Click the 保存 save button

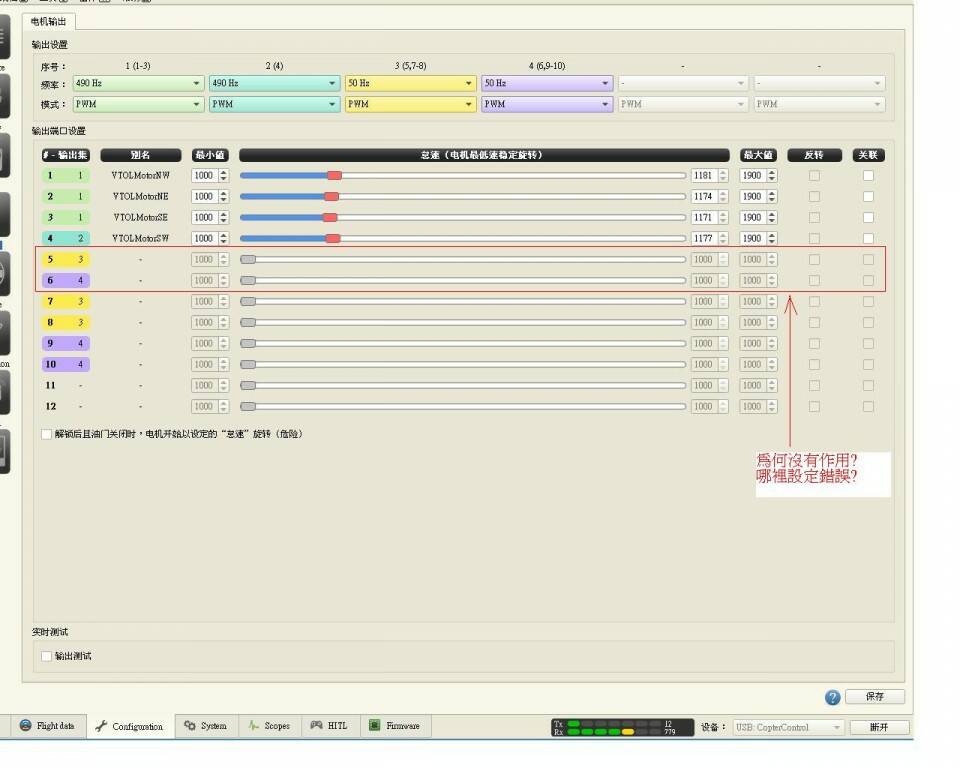click(874, 696)
